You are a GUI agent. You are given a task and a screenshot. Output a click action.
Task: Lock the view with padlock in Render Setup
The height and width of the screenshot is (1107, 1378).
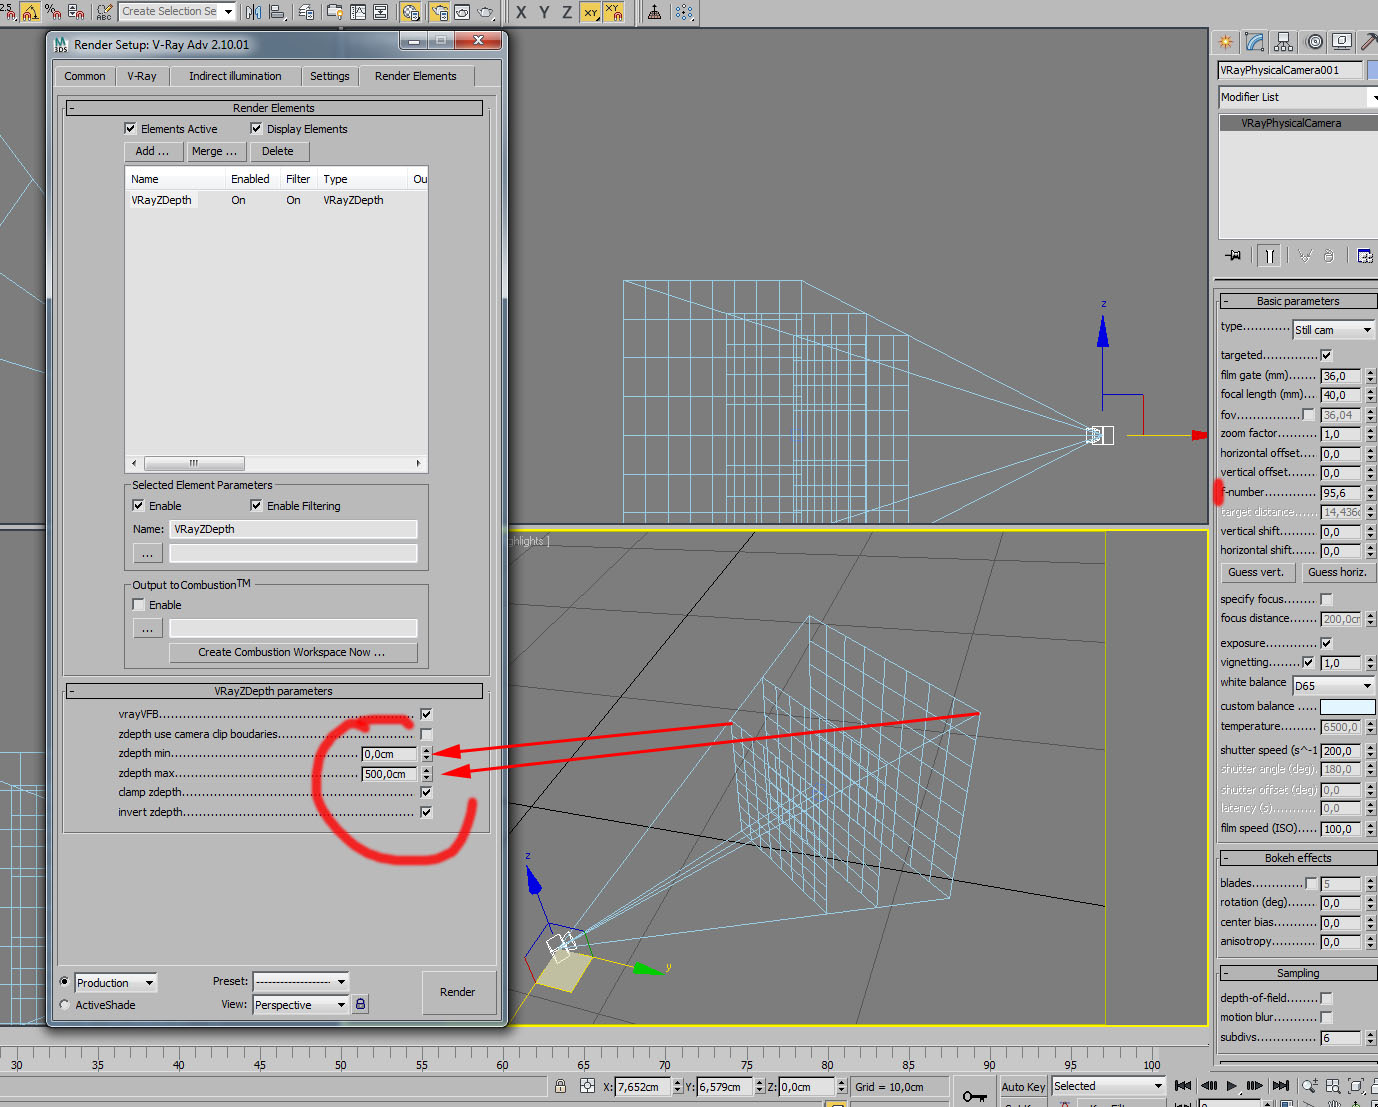(360, 1003)
